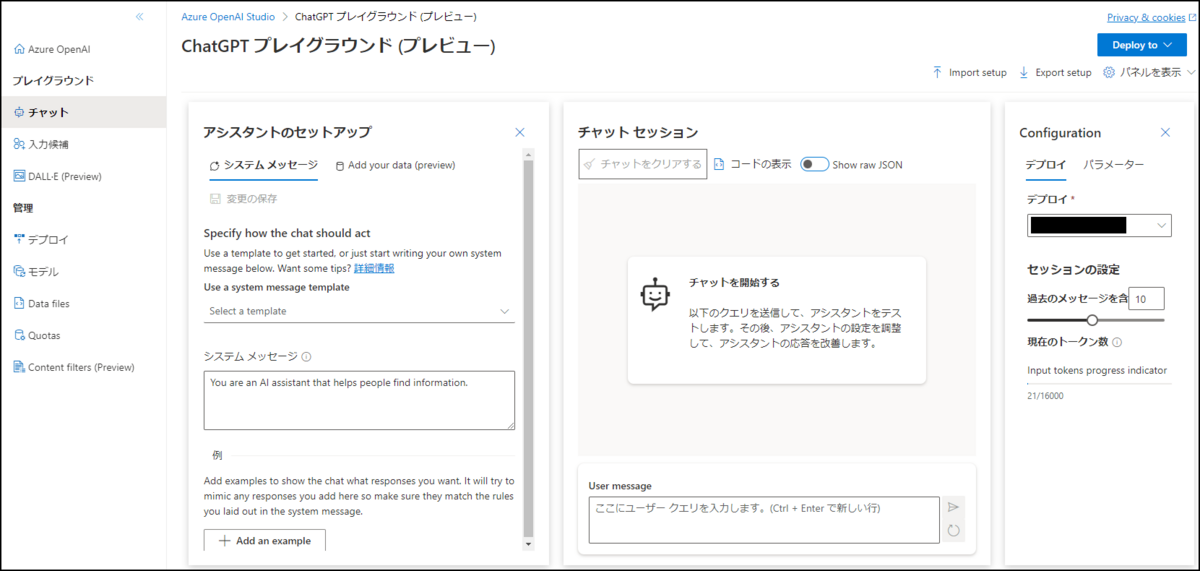Select チャット in the sidebar

pyautogui.click(x=83, y=112)
